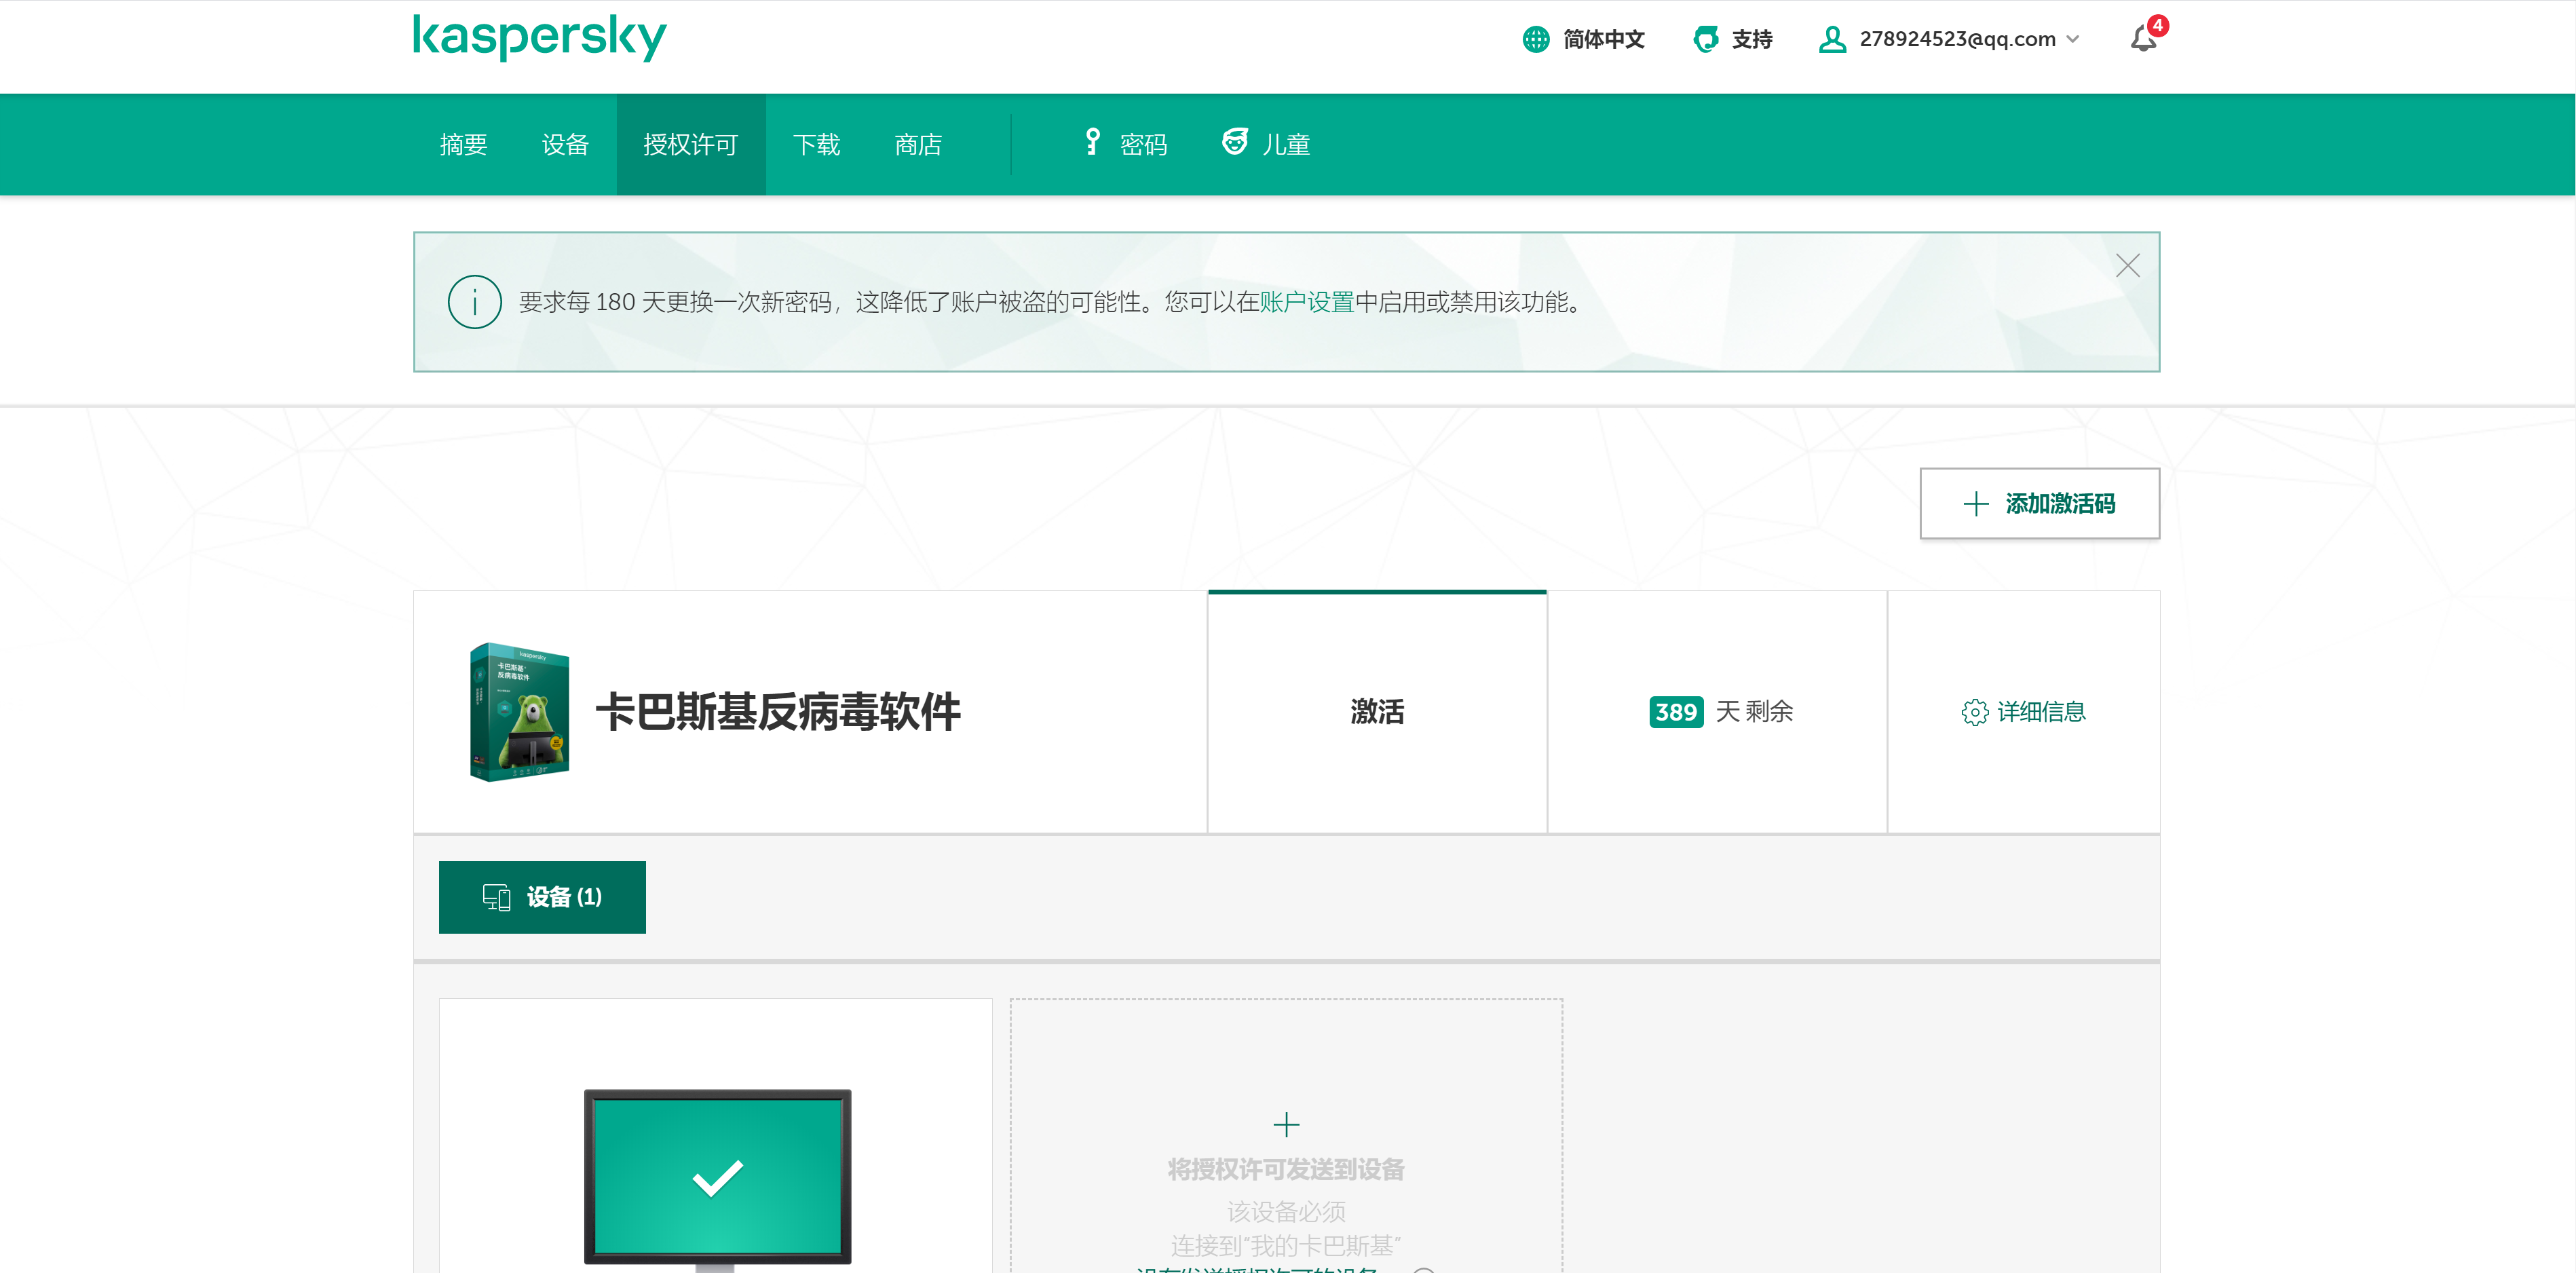Expand the account email dropdown arrow
This screenshot has width=2576, height=1273.
2073,39
